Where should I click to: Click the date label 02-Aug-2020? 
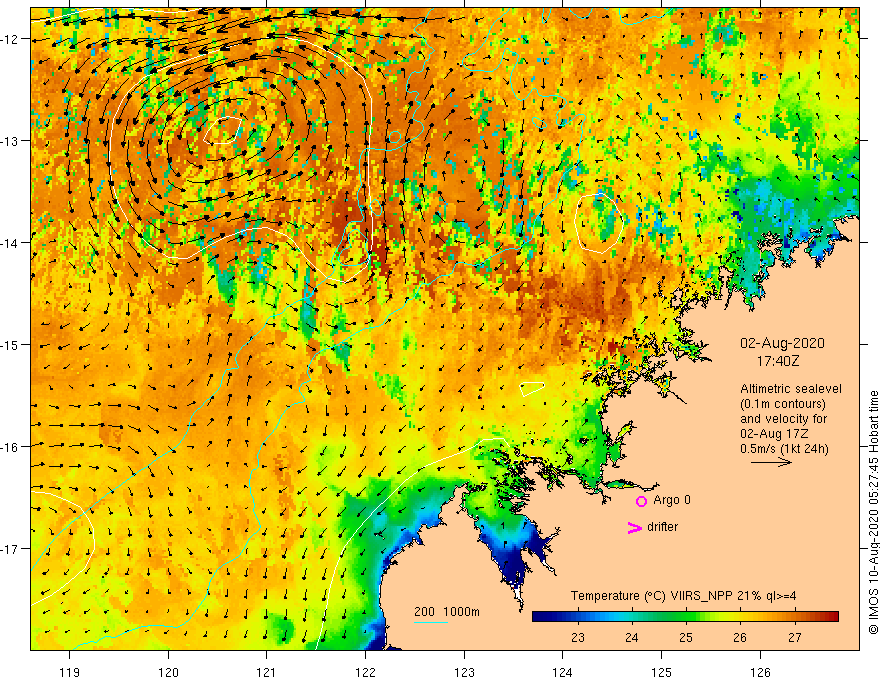tap(782, 343)
